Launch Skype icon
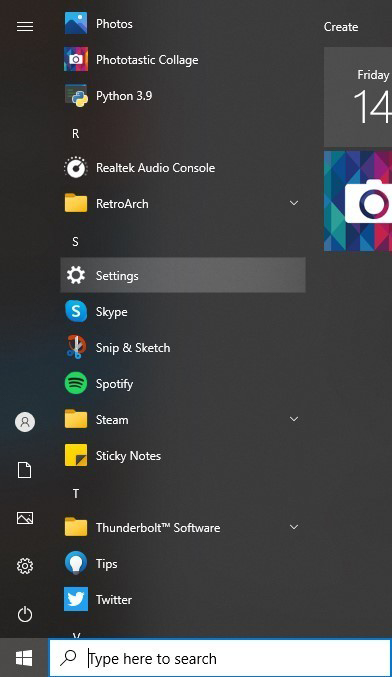This screenshot has height=677, width=392. pos(76,311)
